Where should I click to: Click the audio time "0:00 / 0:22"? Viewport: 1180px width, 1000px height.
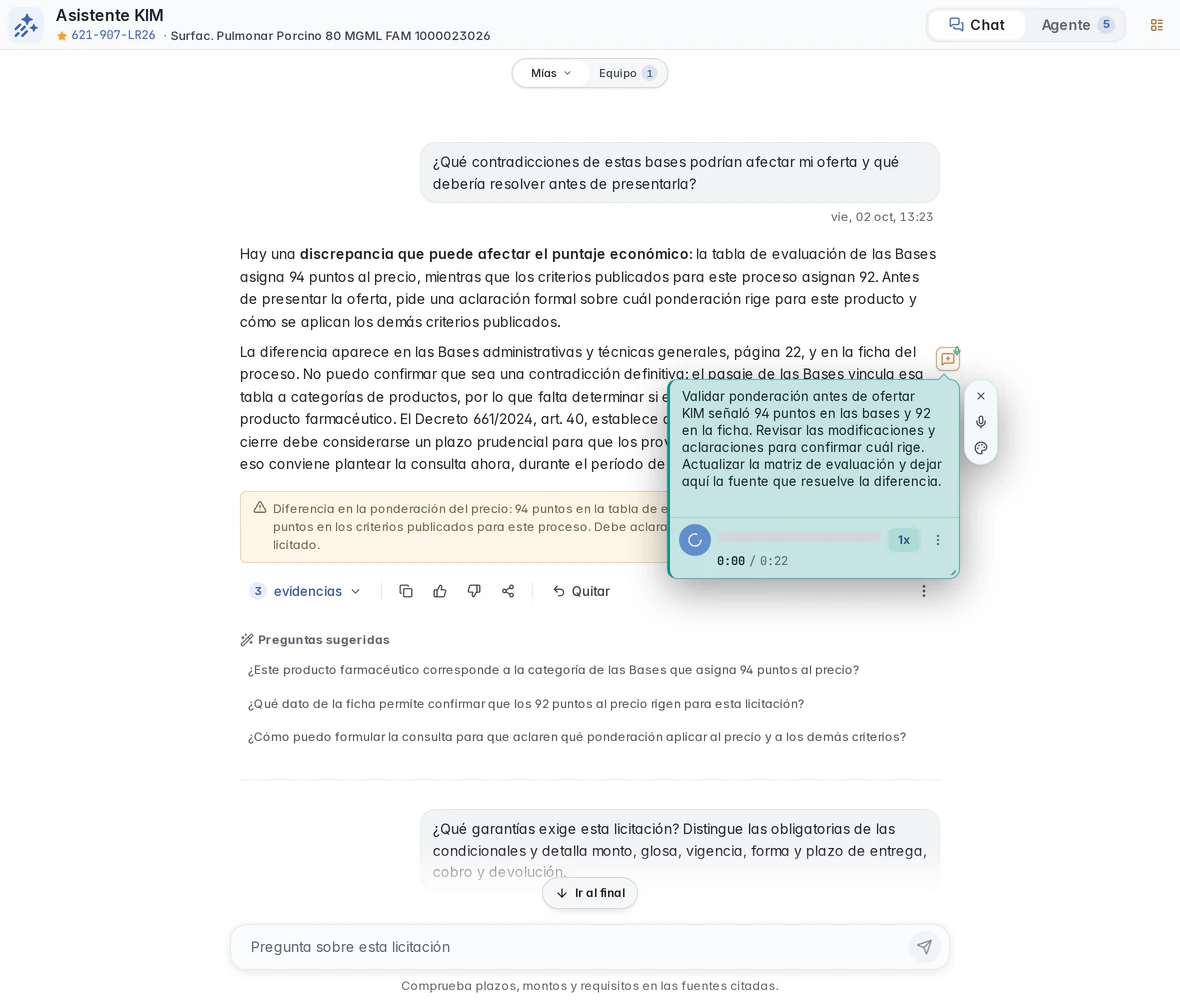coord(753,561)
